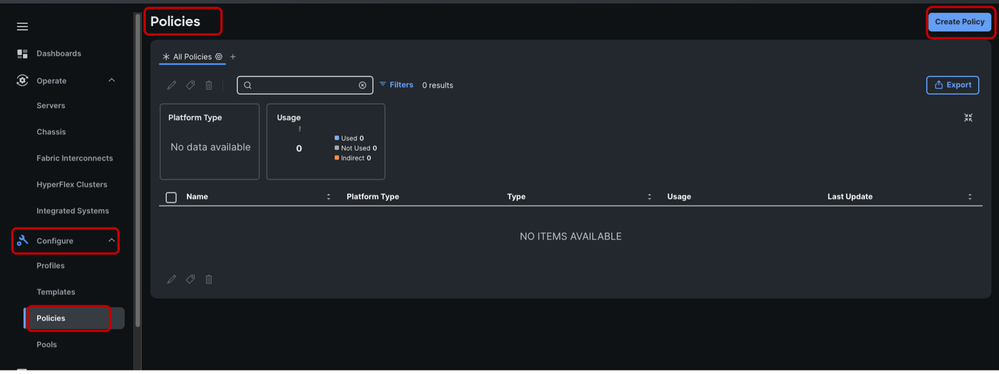Open Chassis under Operate
Viewport: 999px width, 374px height.
click(x=51, y=132)
